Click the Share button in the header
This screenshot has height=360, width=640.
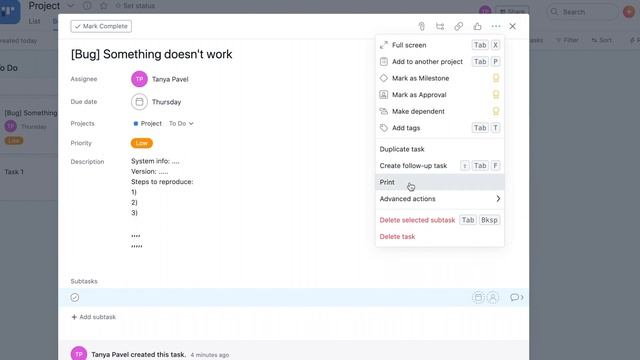pos(512,12)
